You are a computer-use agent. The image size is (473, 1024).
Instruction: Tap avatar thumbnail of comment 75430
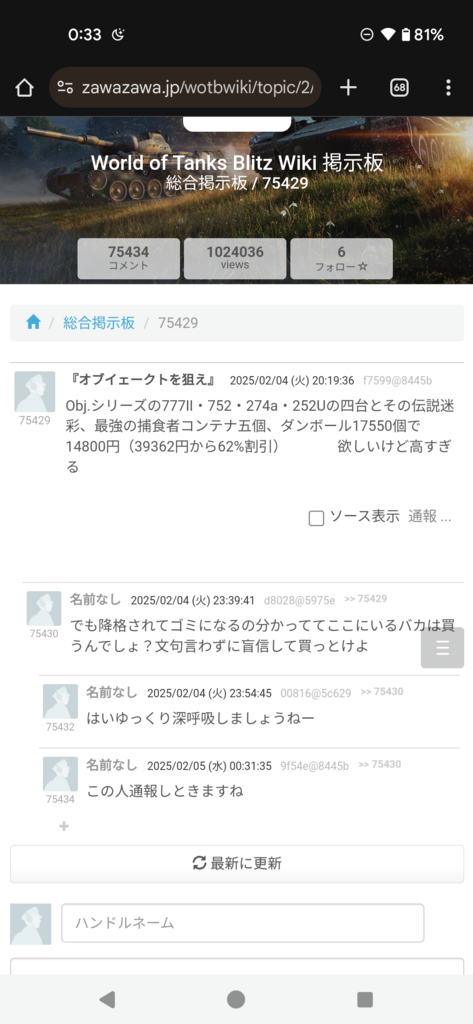click(x=44, y=608)
